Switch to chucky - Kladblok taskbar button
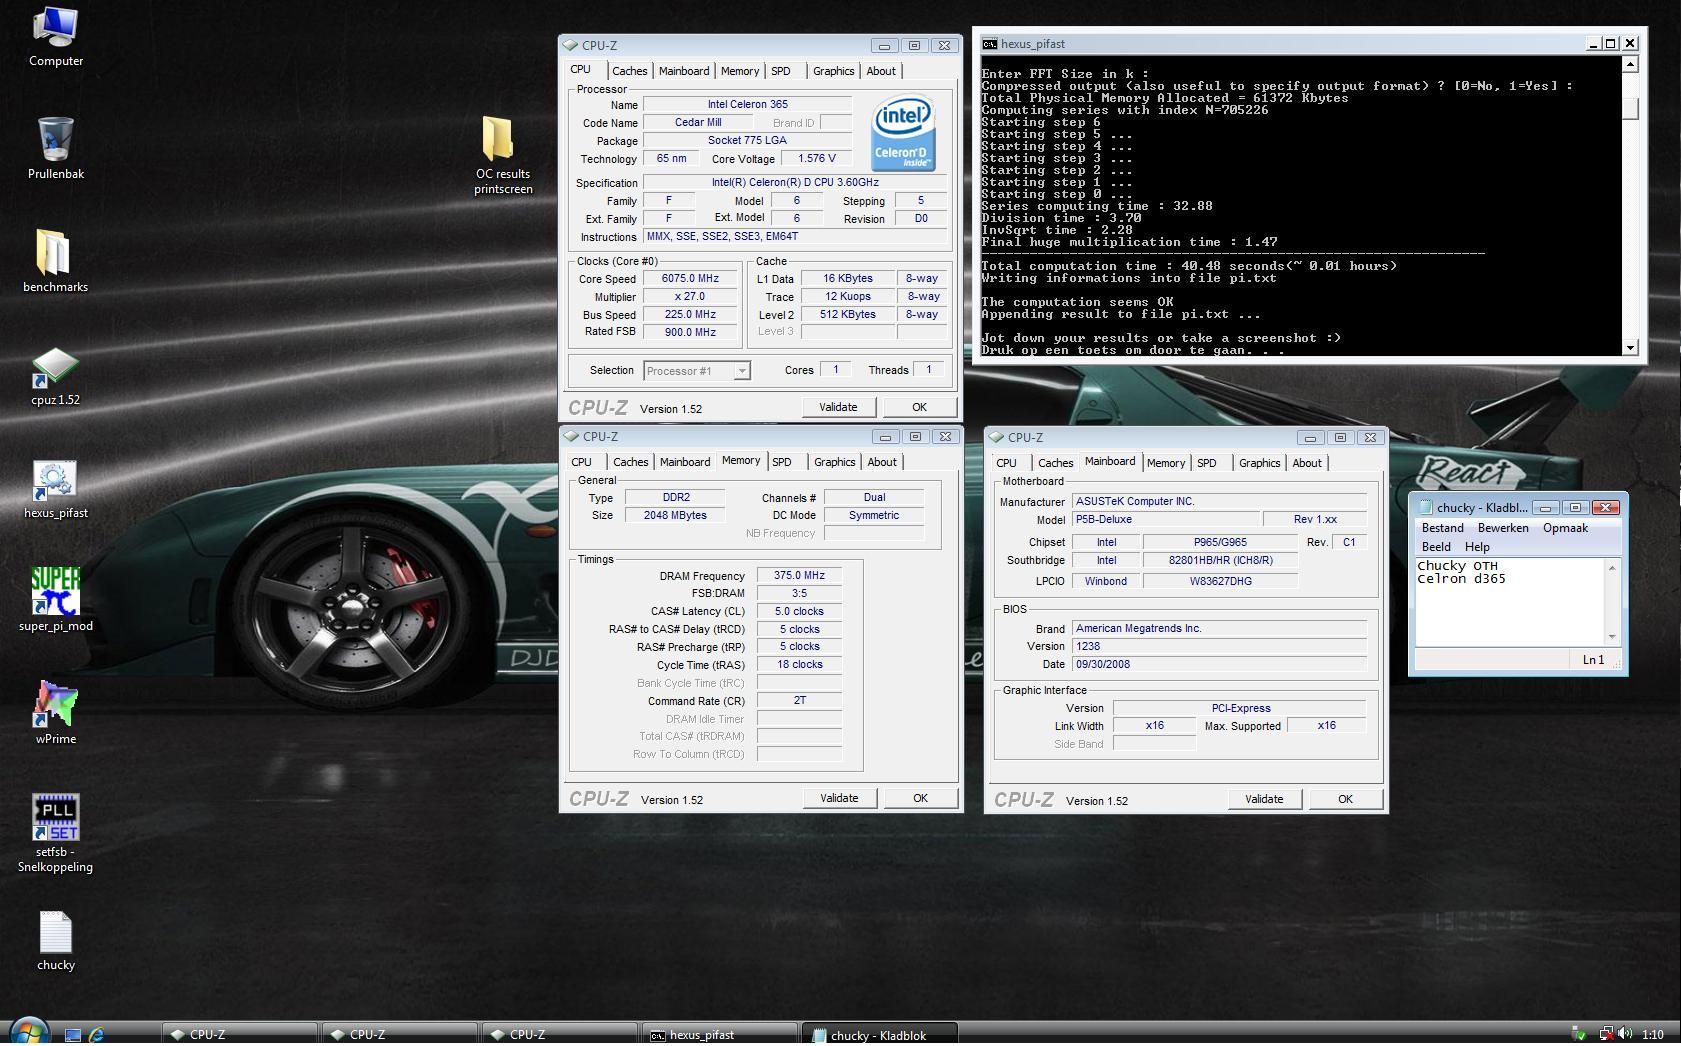 (880, 1034)
